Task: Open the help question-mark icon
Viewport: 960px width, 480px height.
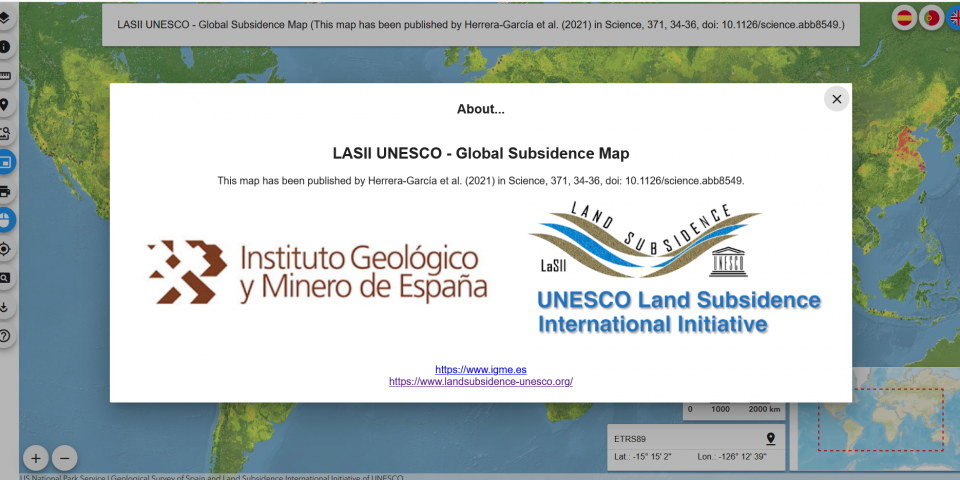Action: pyautogui.click(x=4, y=336)
